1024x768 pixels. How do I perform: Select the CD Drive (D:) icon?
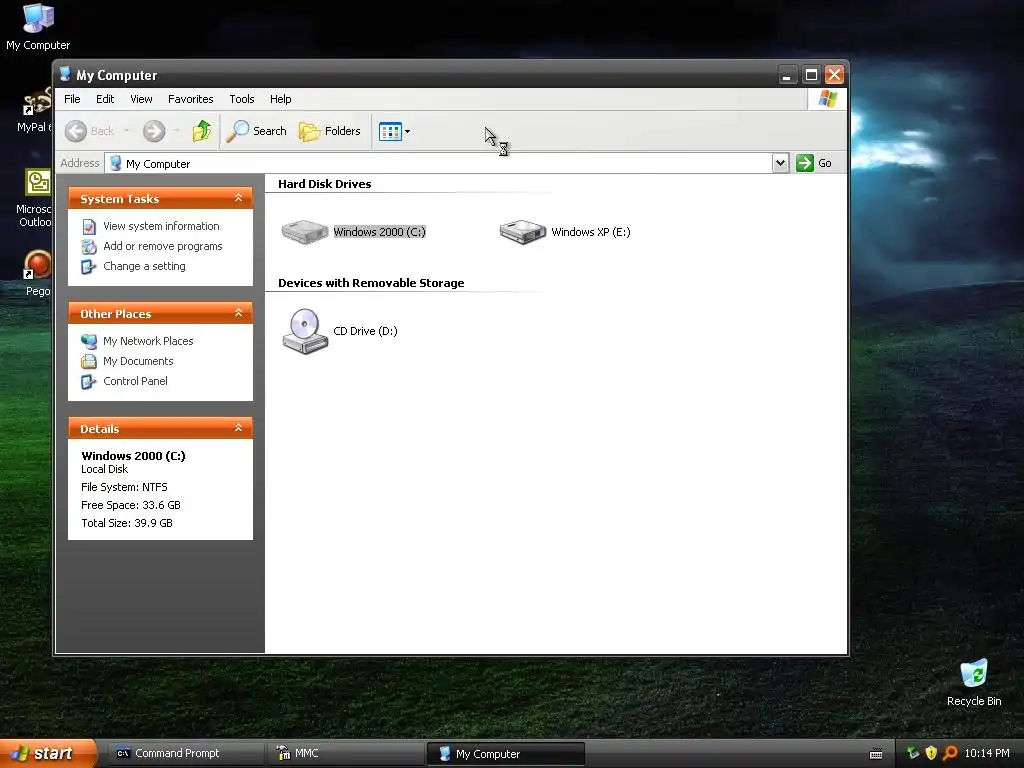pyautogui.click(x=305, y=331)
